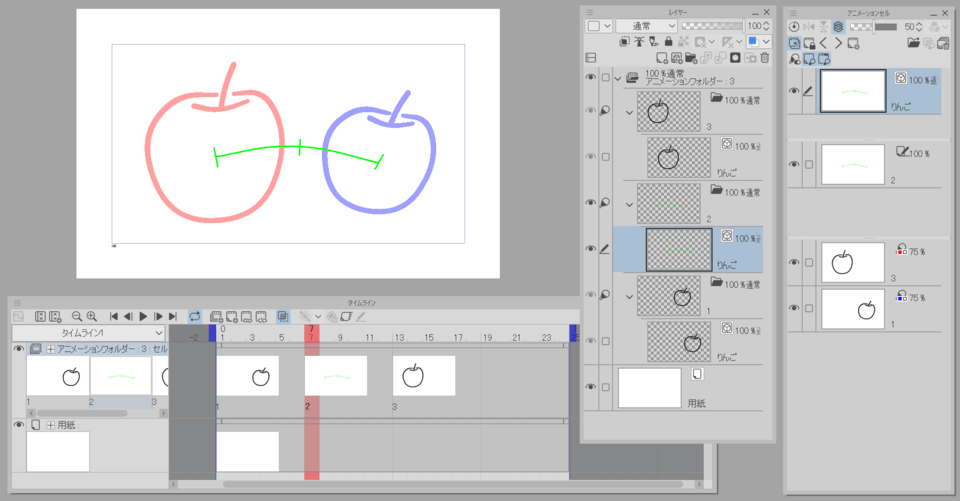Open palette color dropdown in Layer panel
Screen dimensions: 960x501
click(599, 26)
